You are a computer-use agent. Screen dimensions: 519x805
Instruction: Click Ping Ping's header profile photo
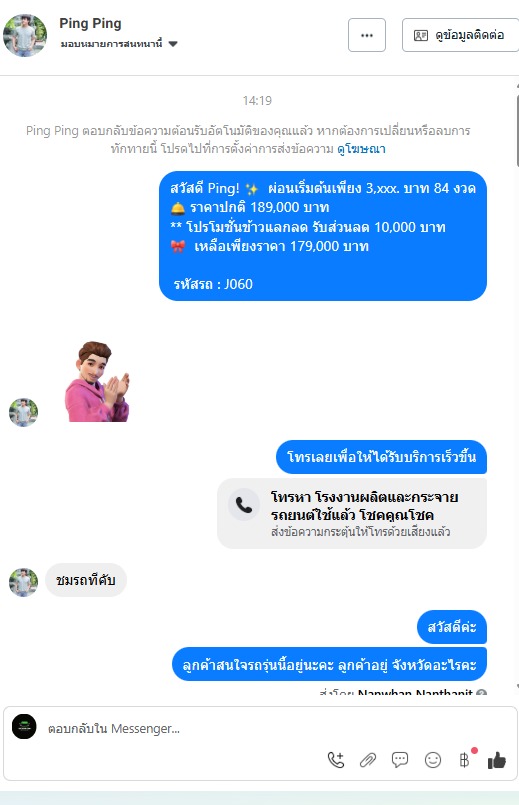coord(25,35)
